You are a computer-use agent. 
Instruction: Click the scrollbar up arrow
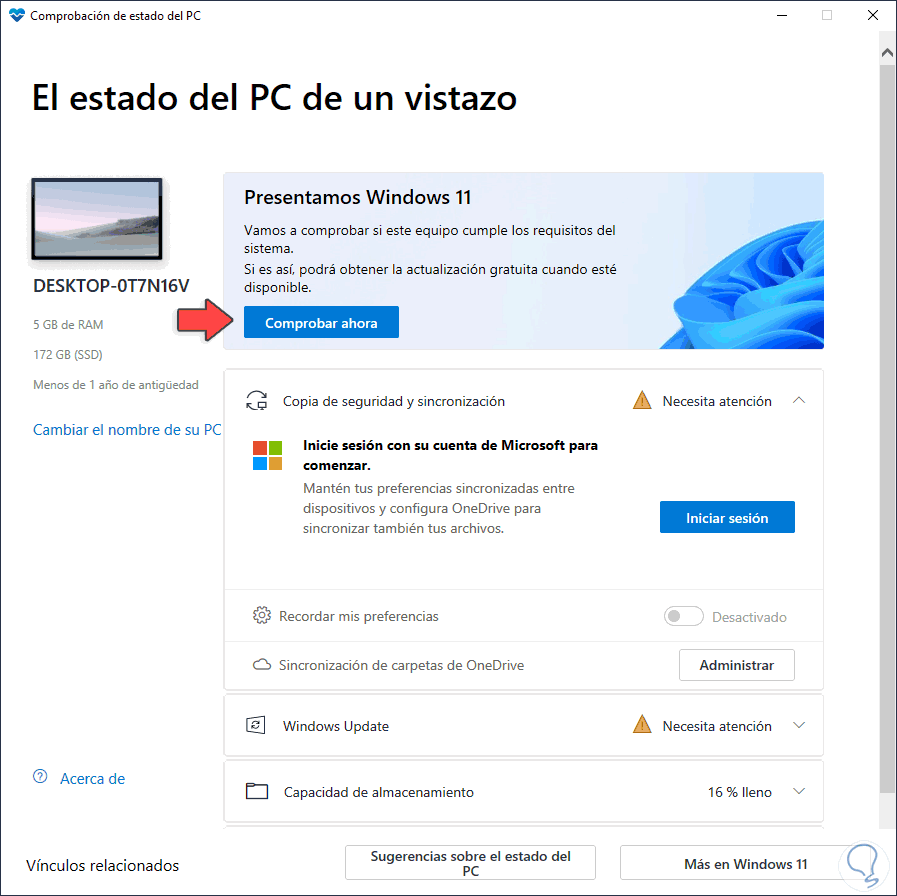pyautogui.click(x=887, y=53)
